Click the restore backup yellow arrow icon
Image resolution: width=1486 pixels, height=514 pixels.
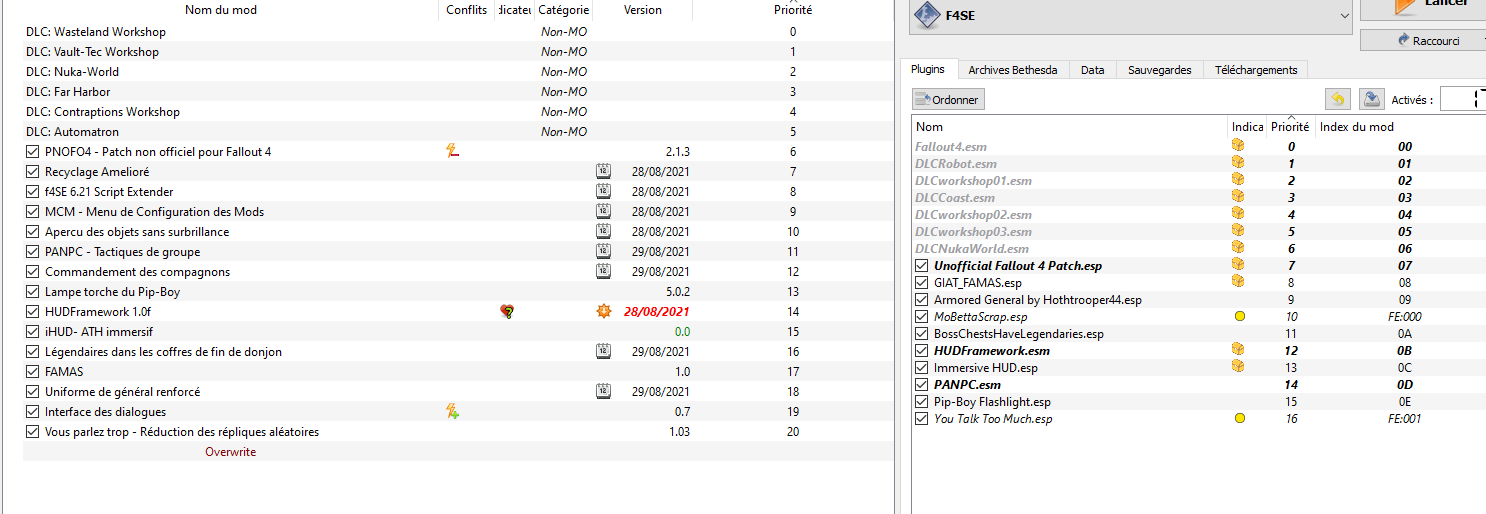1338,99
